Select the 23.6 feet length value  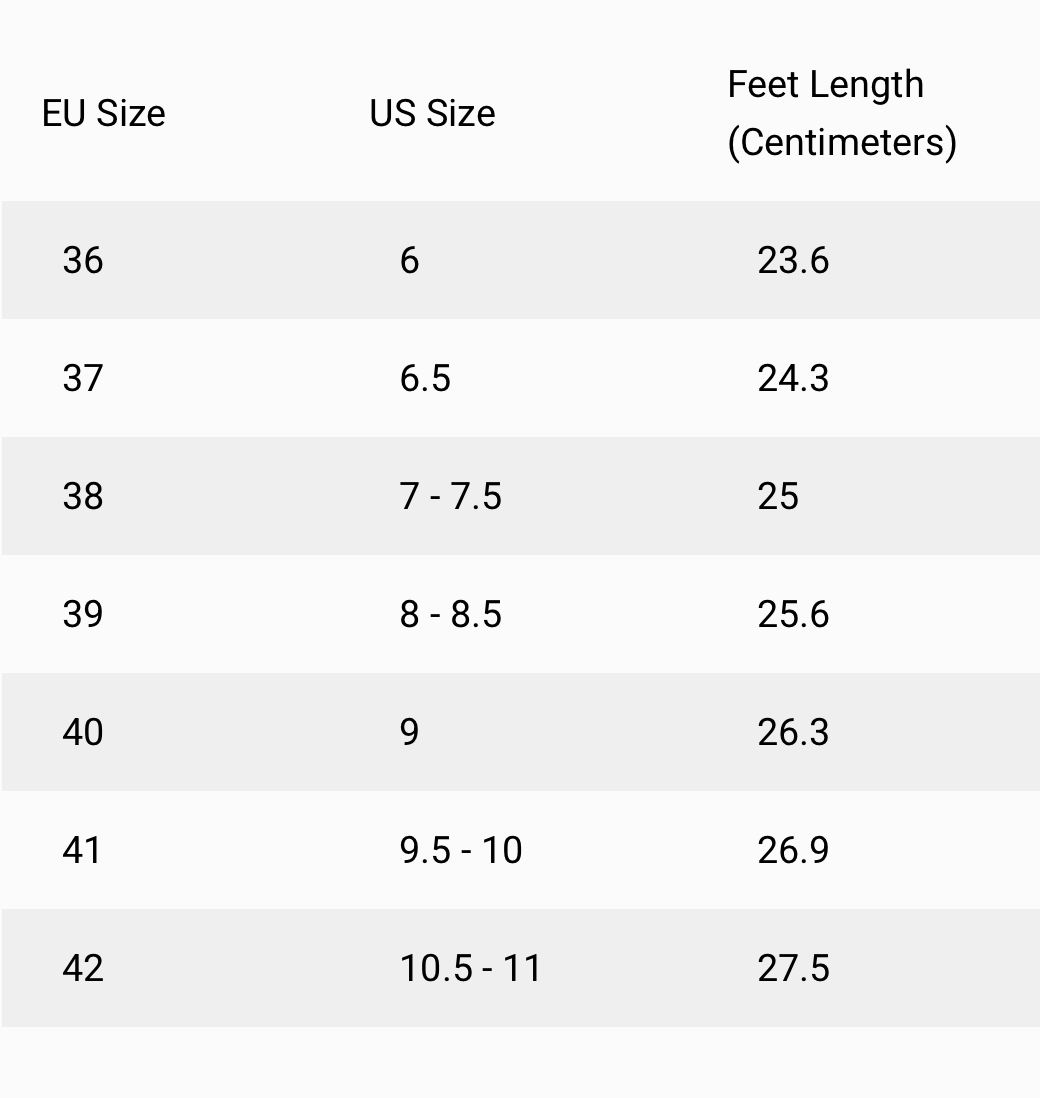click(793, 260)
